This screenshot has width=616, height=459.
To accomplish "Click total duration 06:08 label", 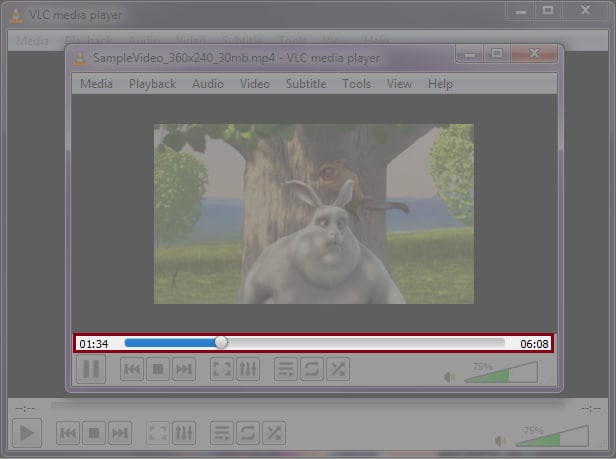I will pyautogui.click(x=534, y=344).
